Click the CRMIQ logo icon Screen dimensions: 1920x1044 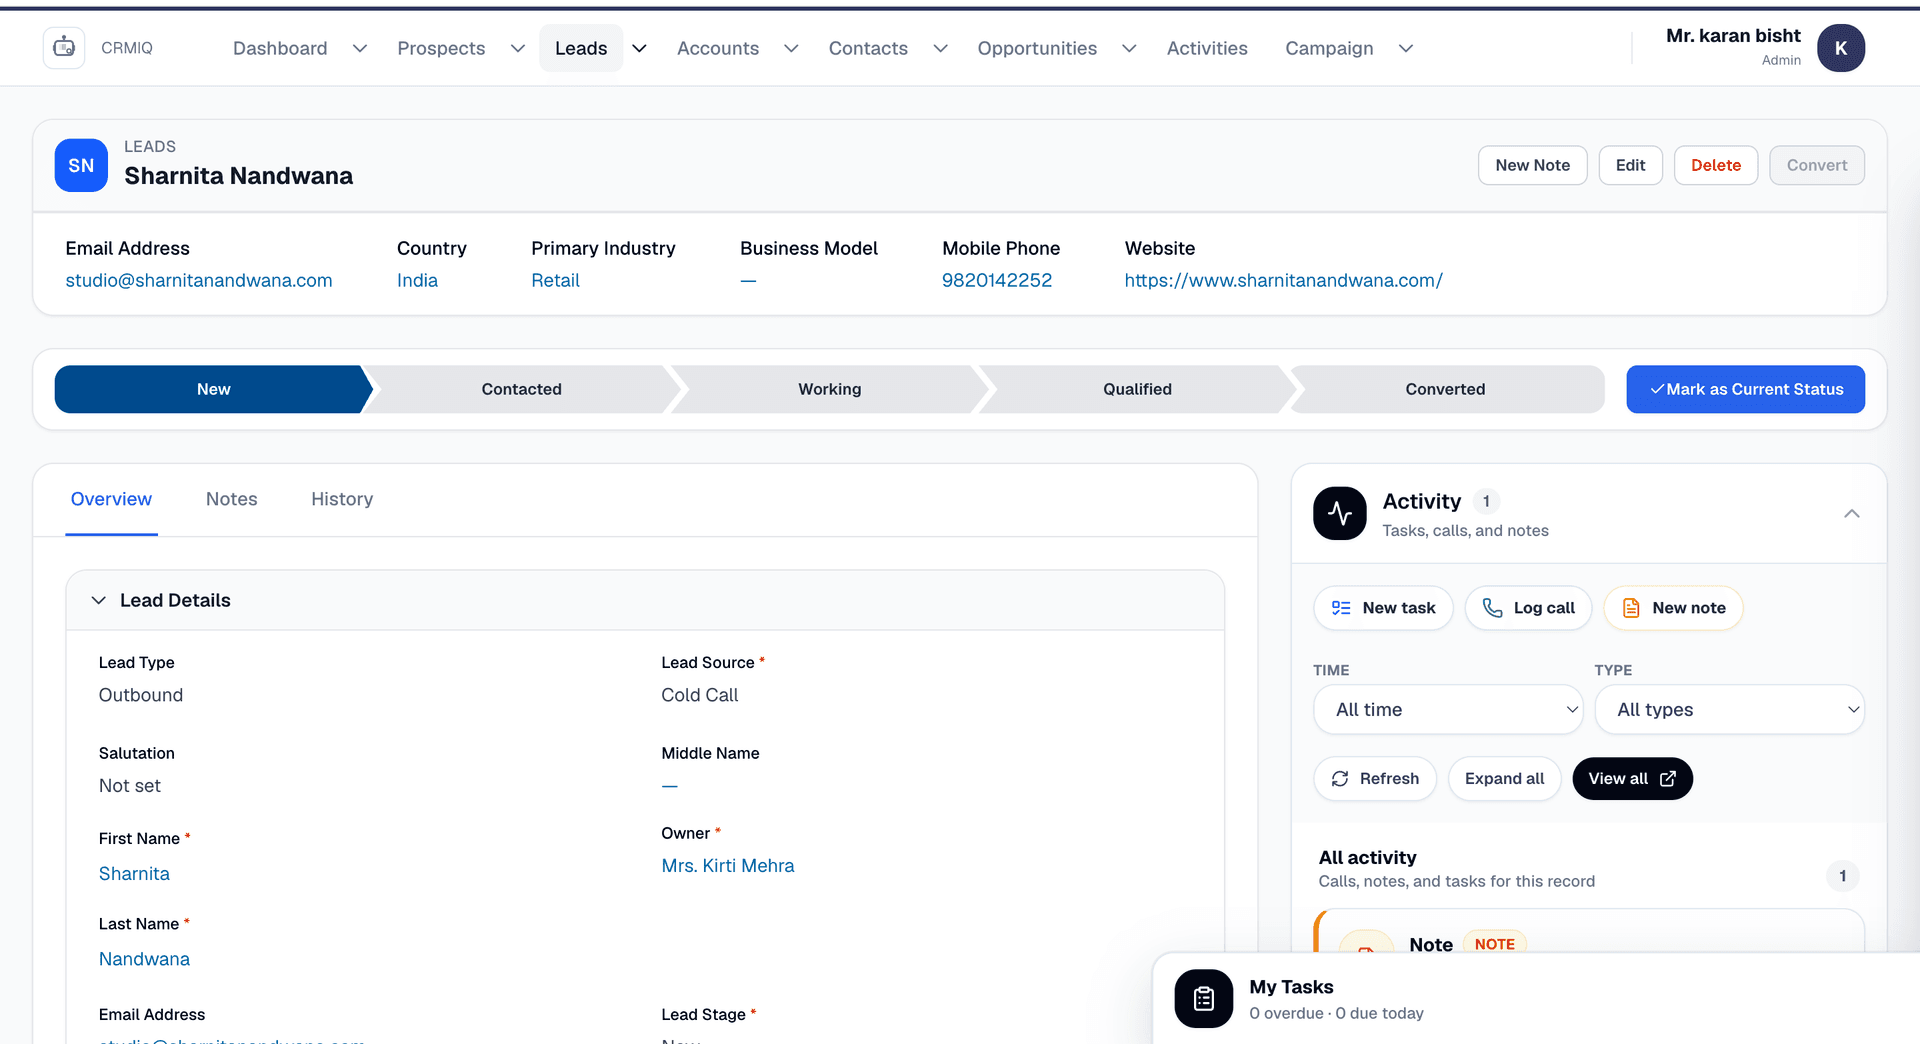(64, 47)
